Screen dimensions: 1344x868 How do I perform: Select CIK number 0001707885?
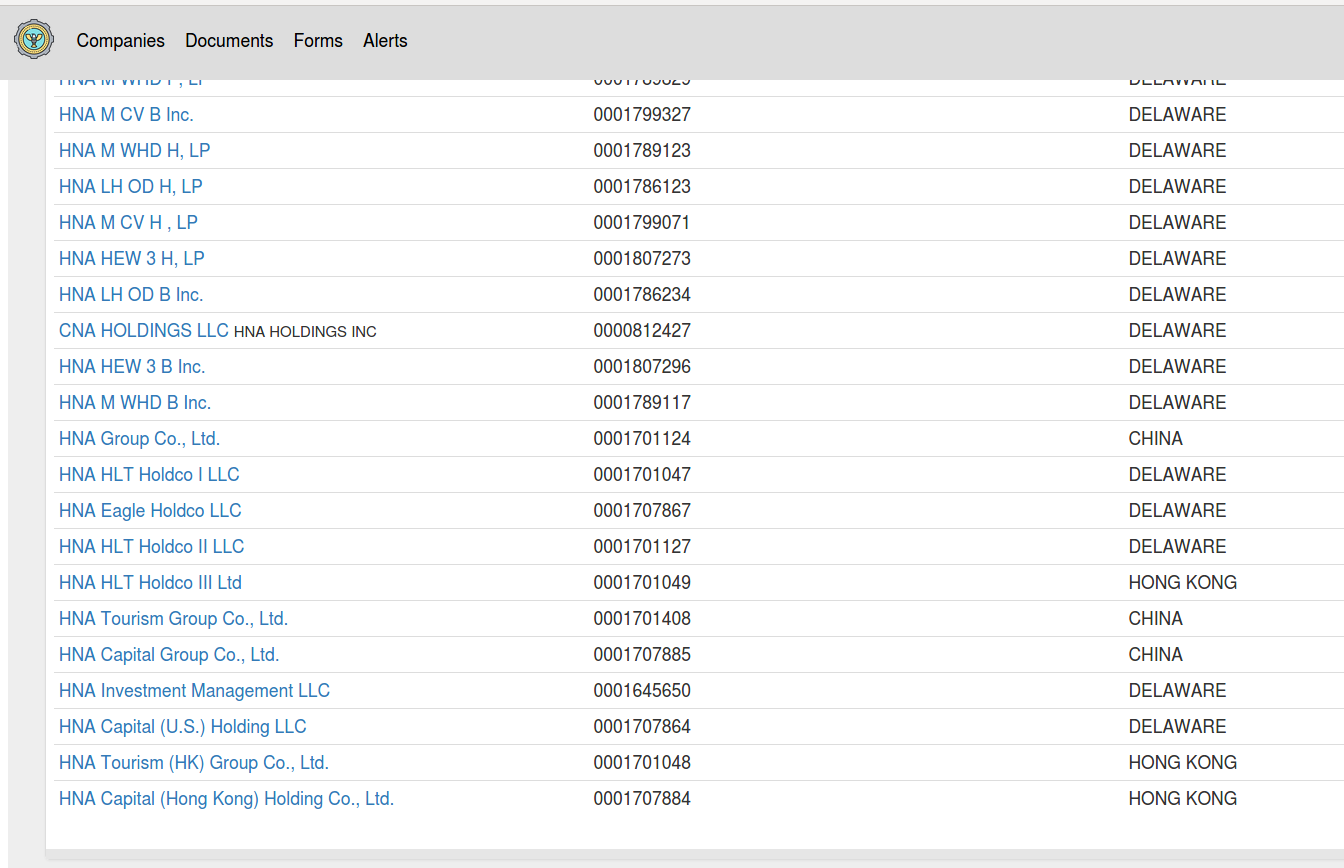tap(642, 655)
